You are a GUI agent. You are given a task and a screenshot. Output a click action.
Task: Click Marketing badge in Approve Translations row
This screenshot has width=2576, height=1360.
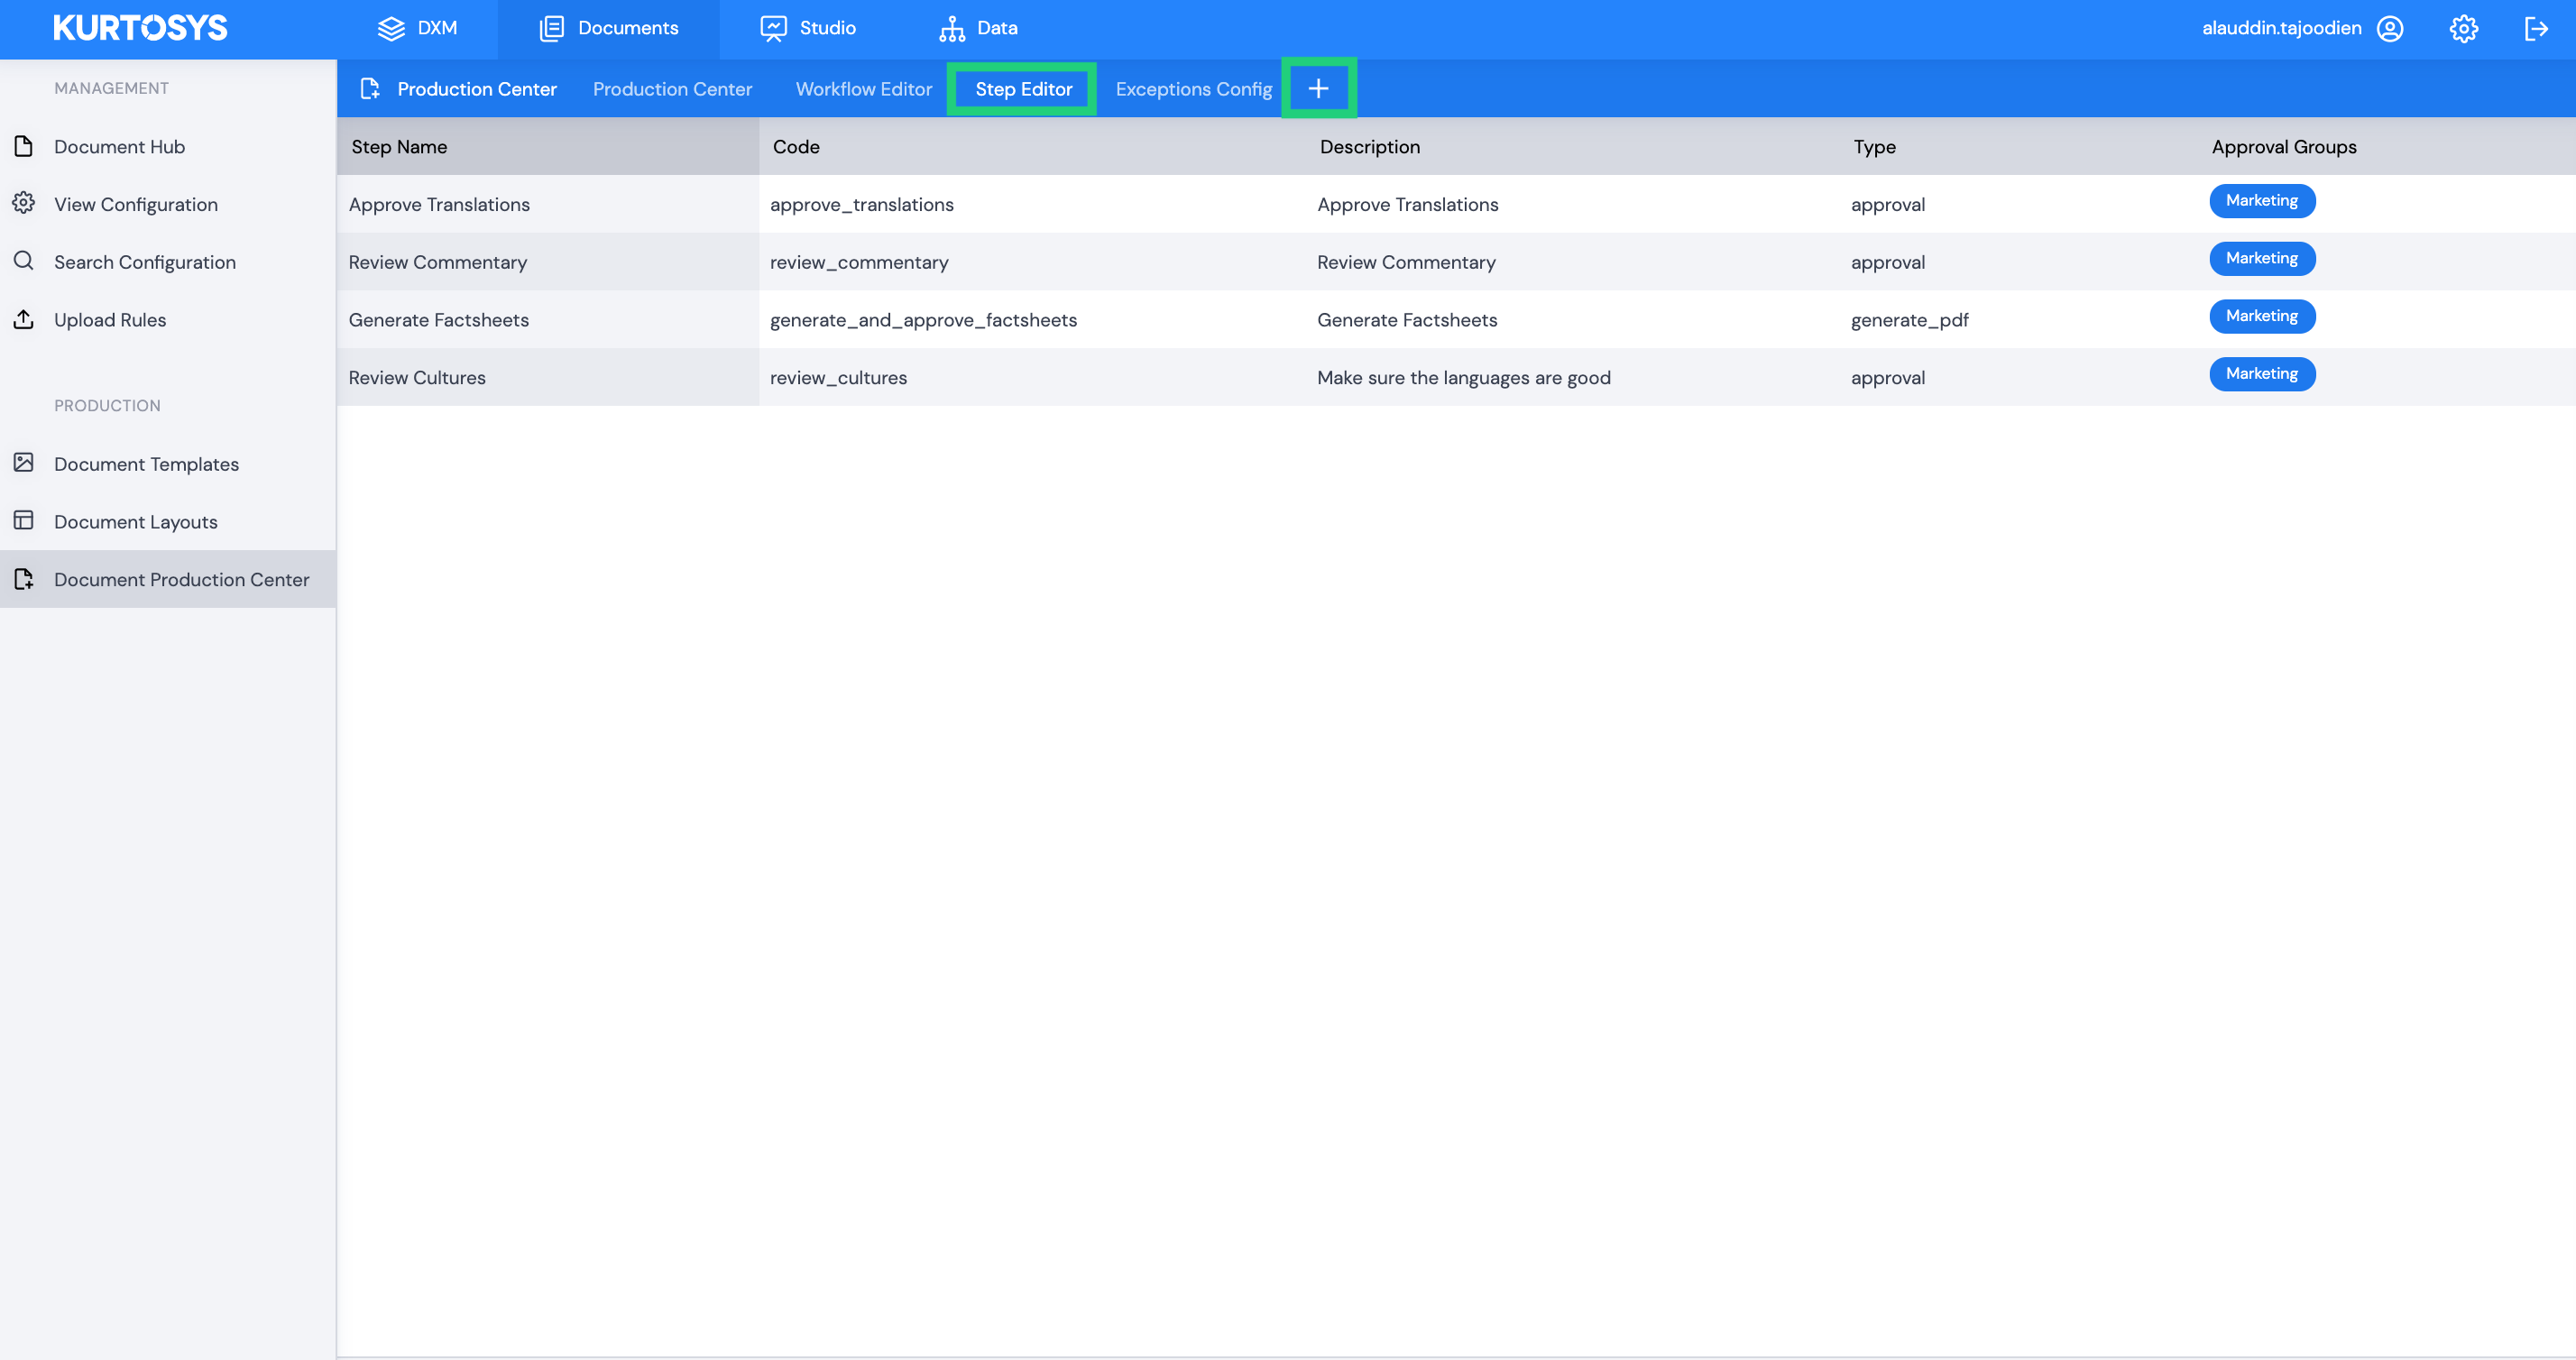2261,200
